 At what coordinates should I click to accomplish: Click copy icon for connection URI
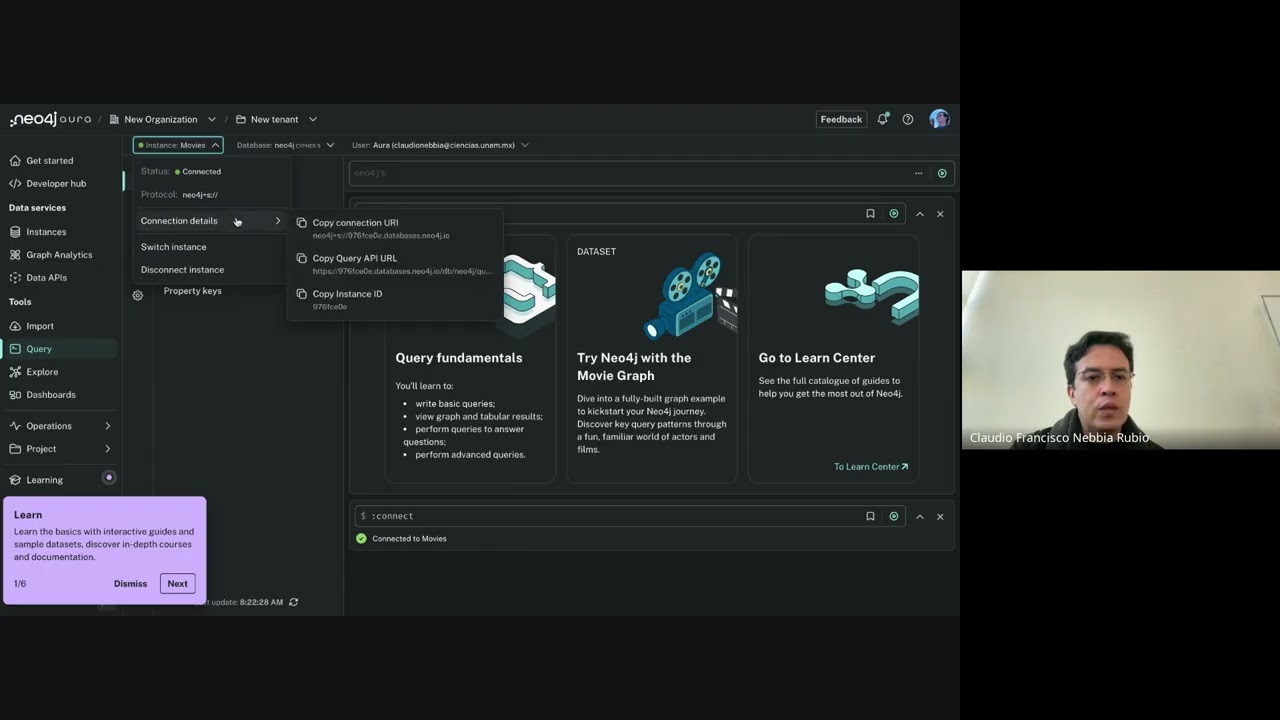tap(302, 223)
